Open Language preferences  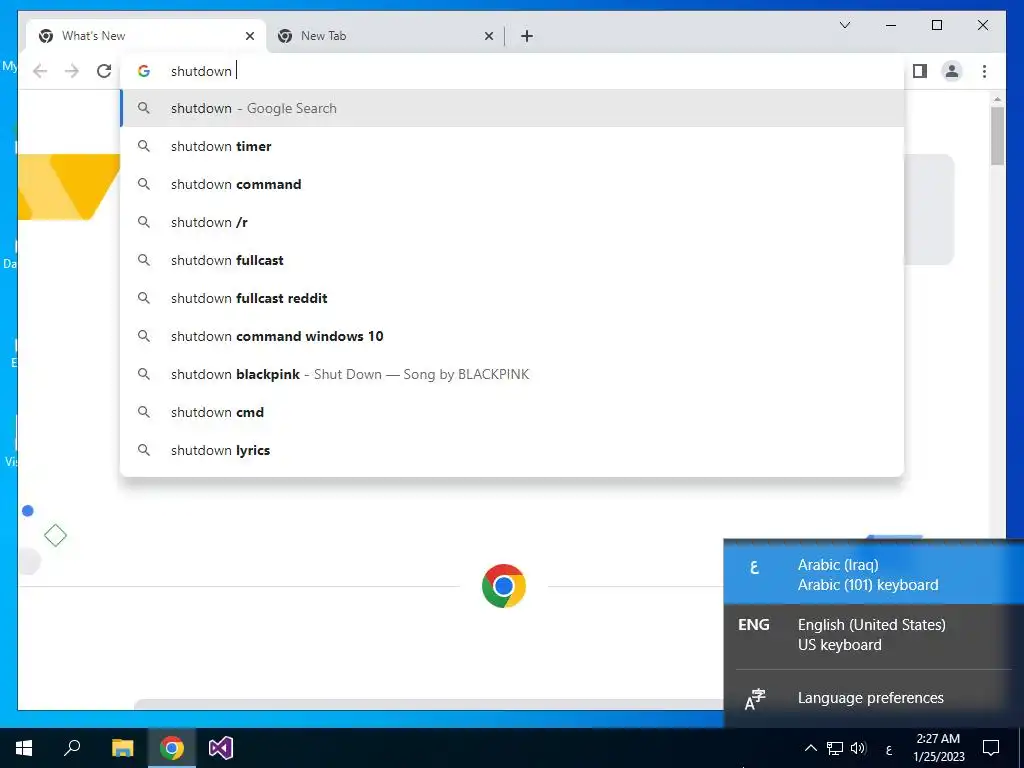874,698
